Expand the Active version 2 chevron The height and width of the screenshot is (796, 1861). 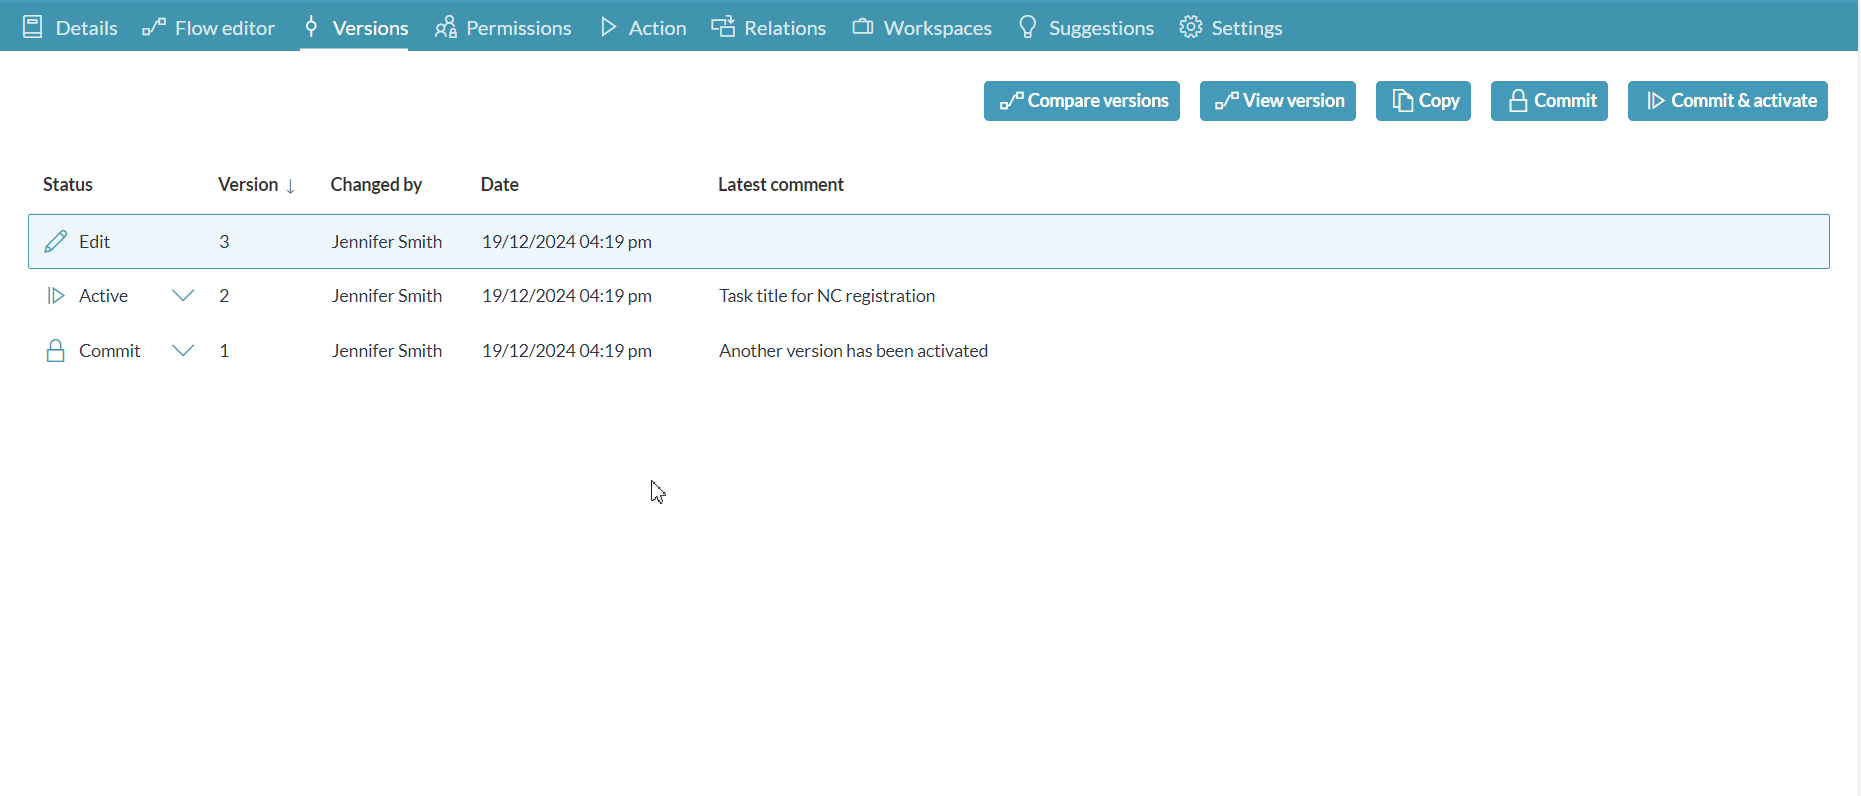point(183,296)
